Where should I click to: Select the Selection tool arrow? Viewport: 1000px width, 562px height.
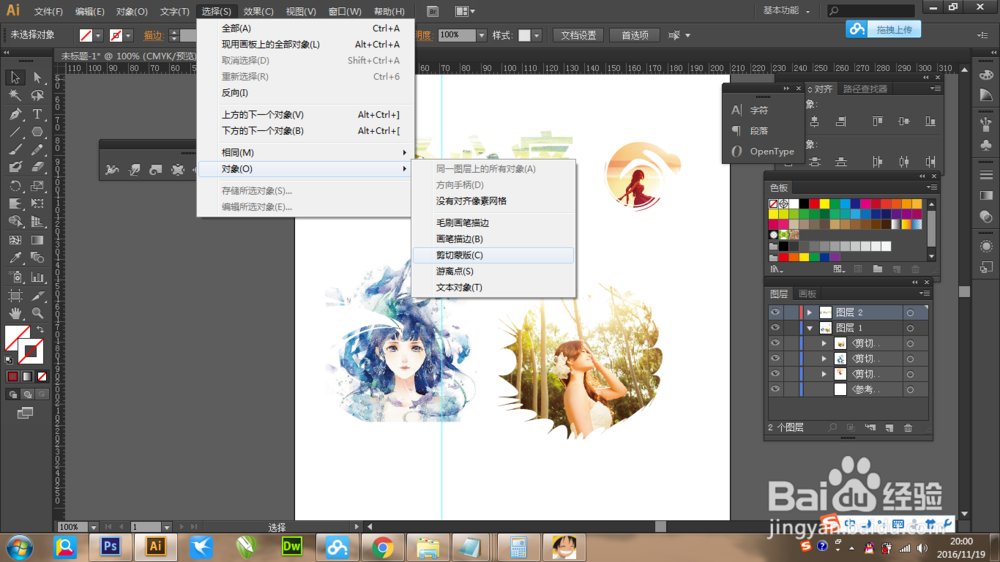coord(15,77)
